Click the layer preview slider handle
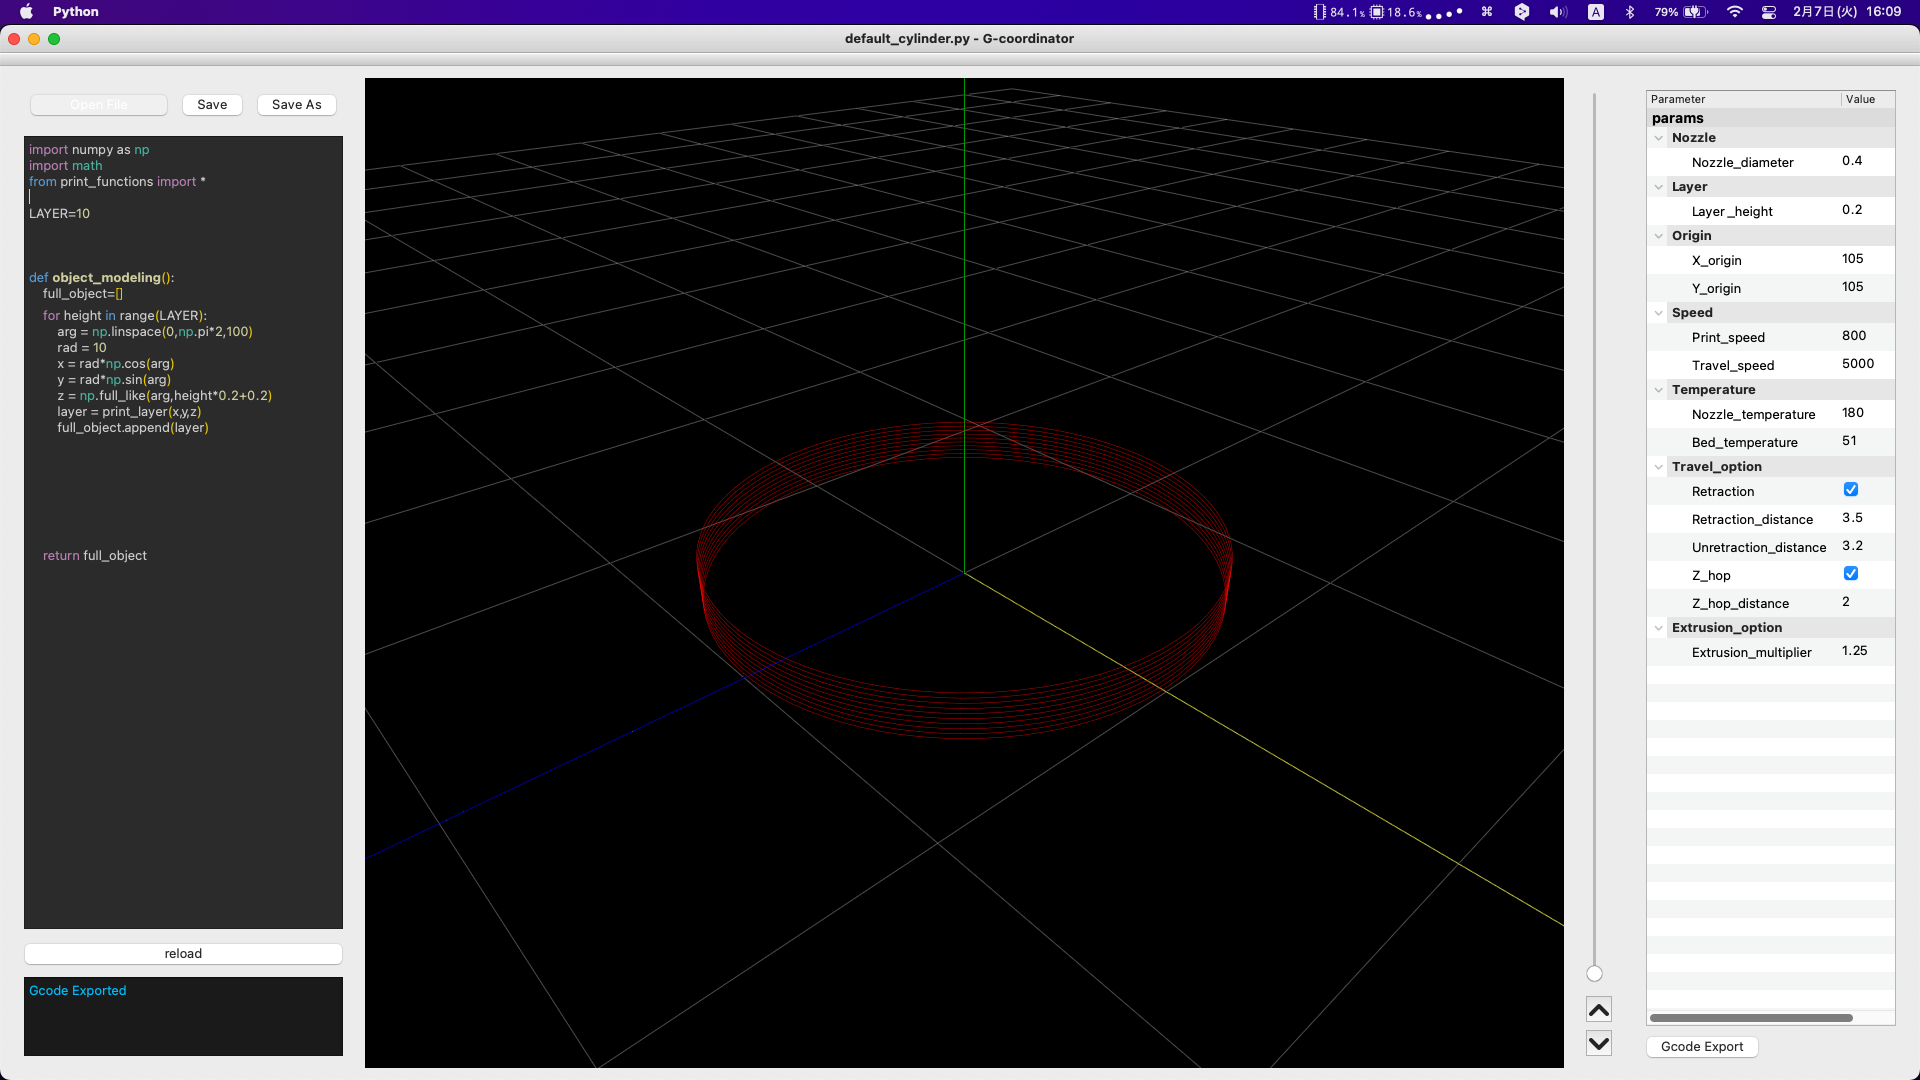The image size is (1920, 1080). coord(1595,973)
